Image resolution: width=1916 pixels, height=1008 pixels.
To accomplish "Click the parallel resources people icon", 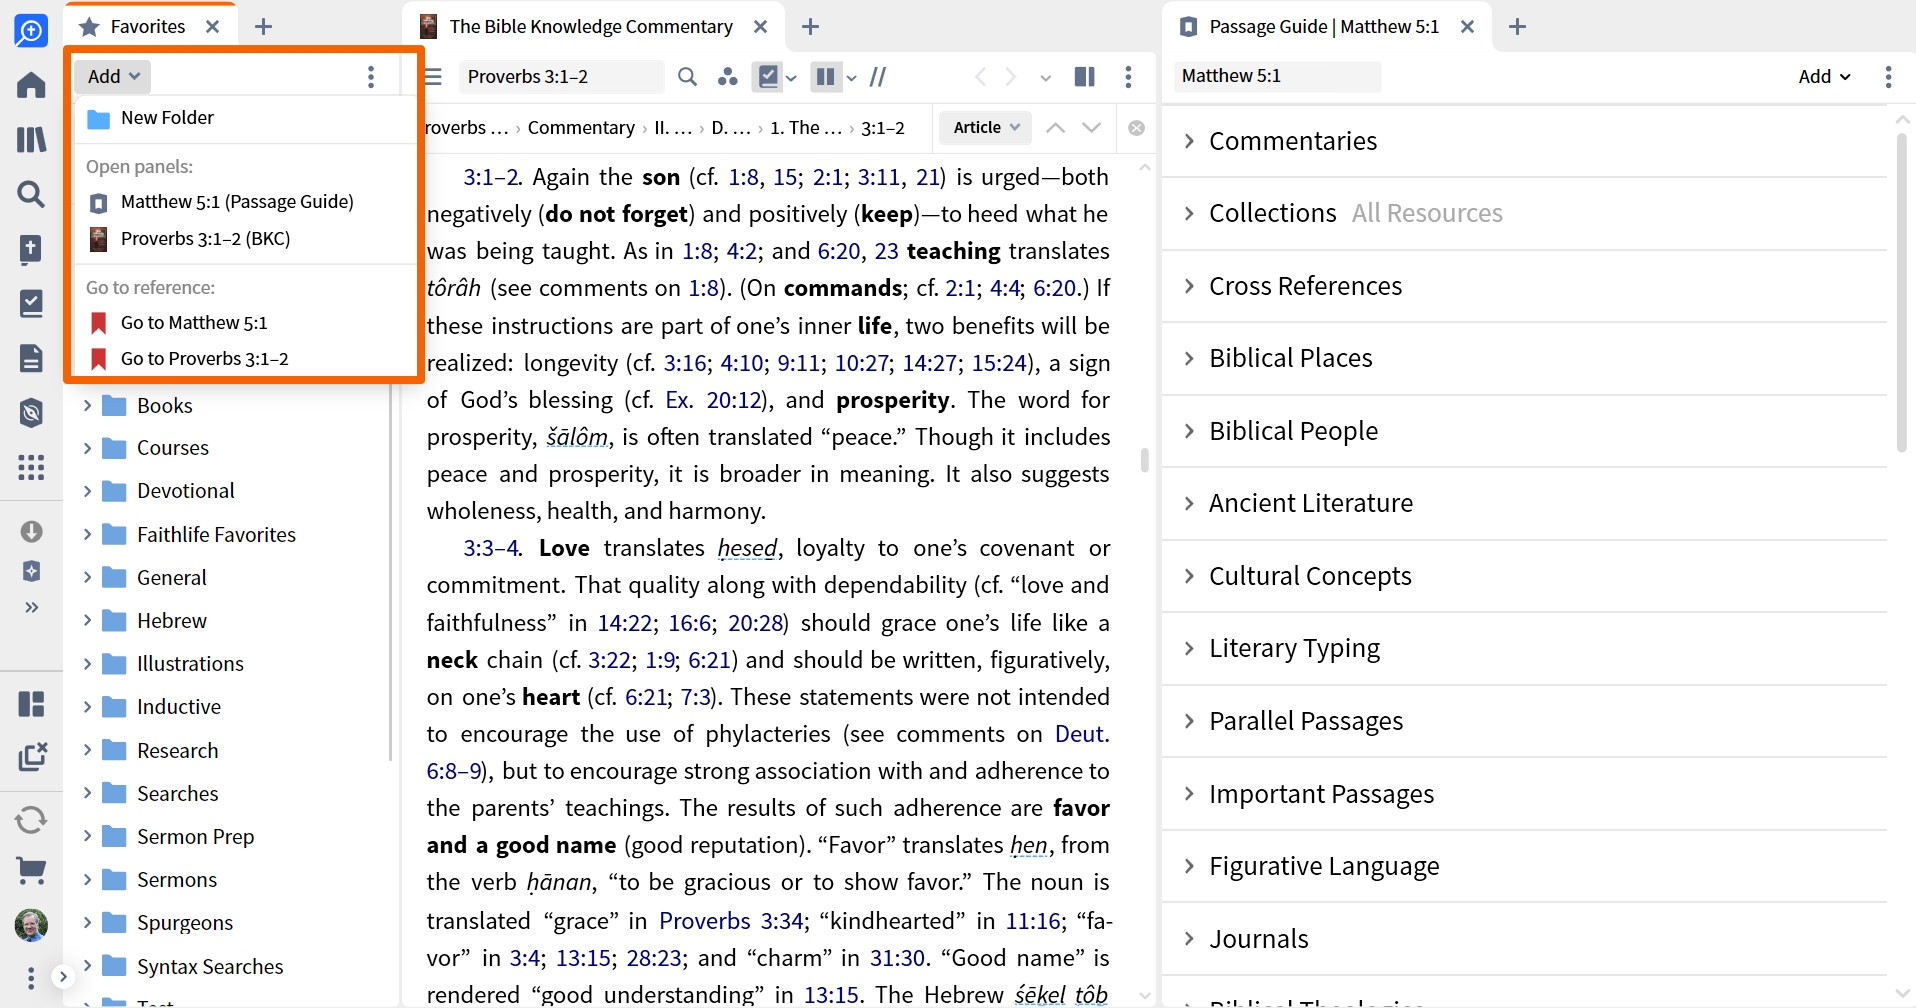I will [x=728, y=77].
